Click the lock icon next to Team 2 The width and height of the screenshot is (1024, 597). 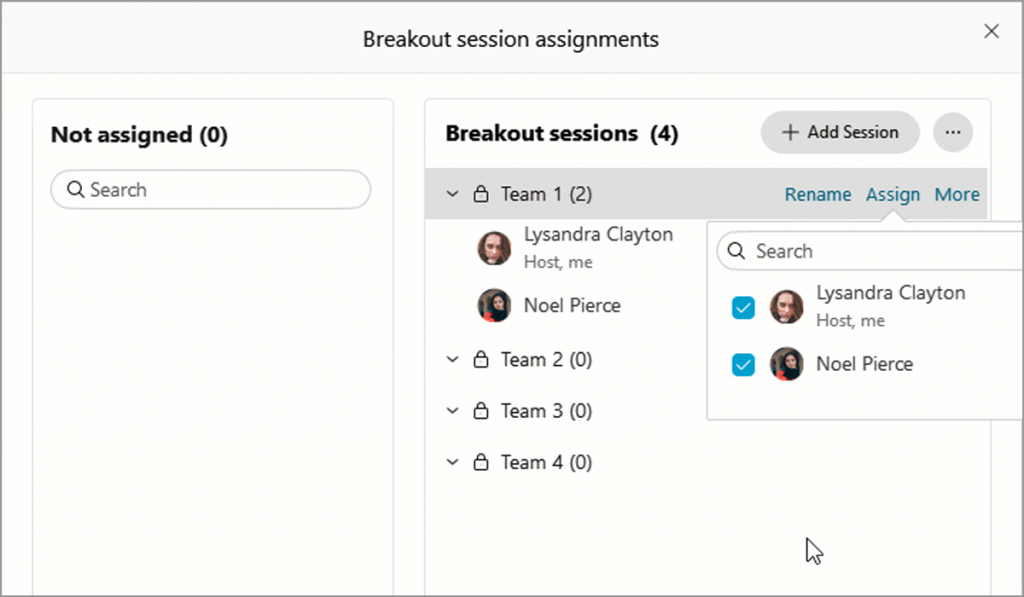(479, 359)
